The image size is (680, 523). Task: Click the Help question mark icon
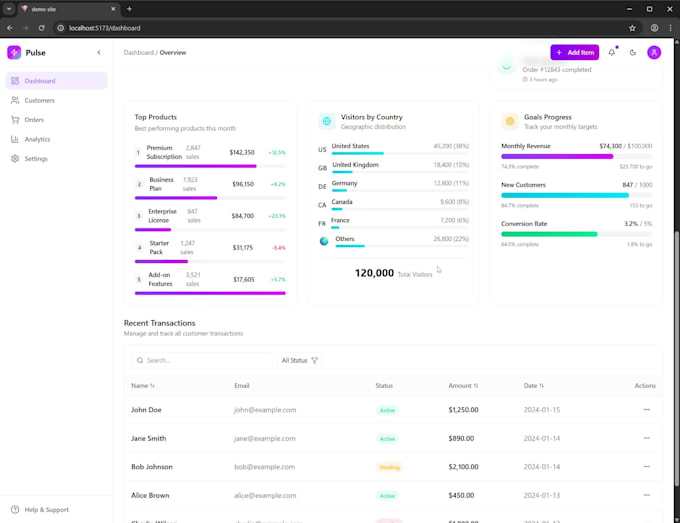[x=15, y=510]
